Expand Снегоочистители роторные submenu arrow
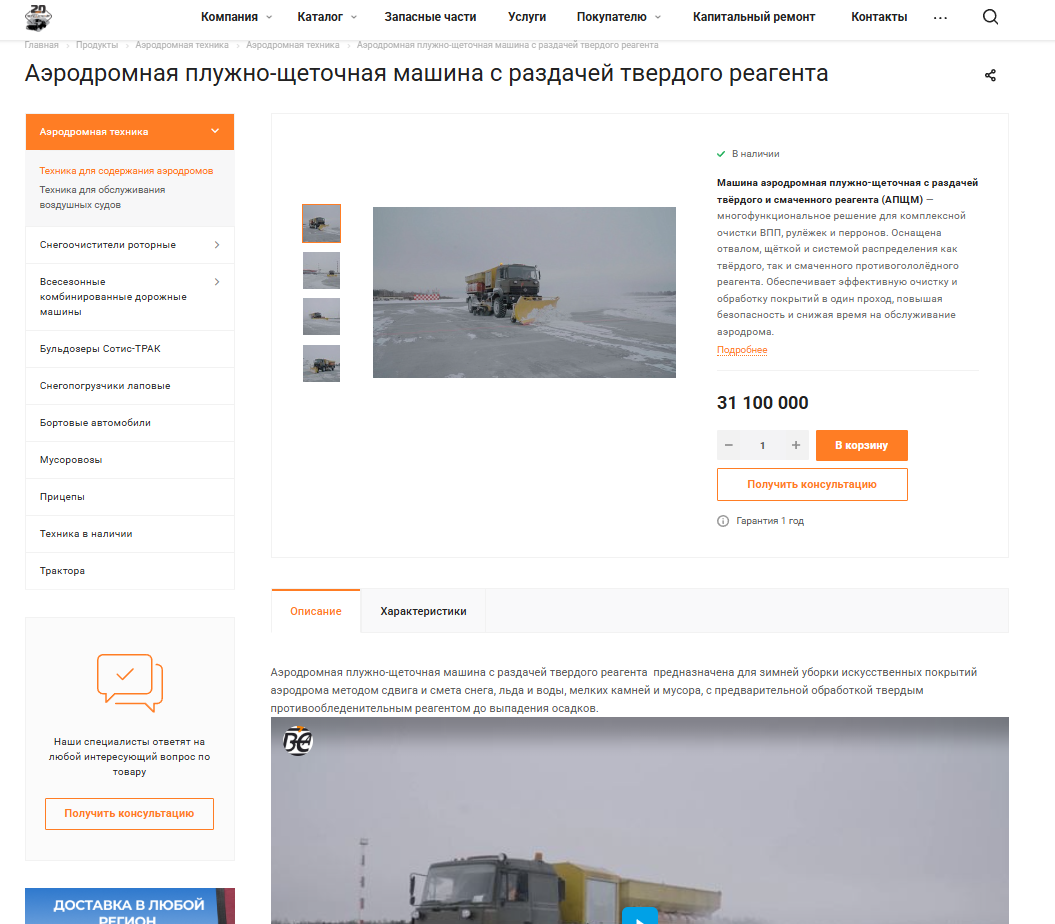1055x924 pixels. pyautogui.click(x=217, y=245)
